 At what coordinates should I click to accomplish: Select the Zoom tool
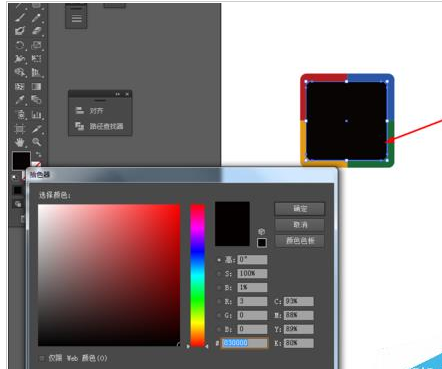[x=36, y=142]
